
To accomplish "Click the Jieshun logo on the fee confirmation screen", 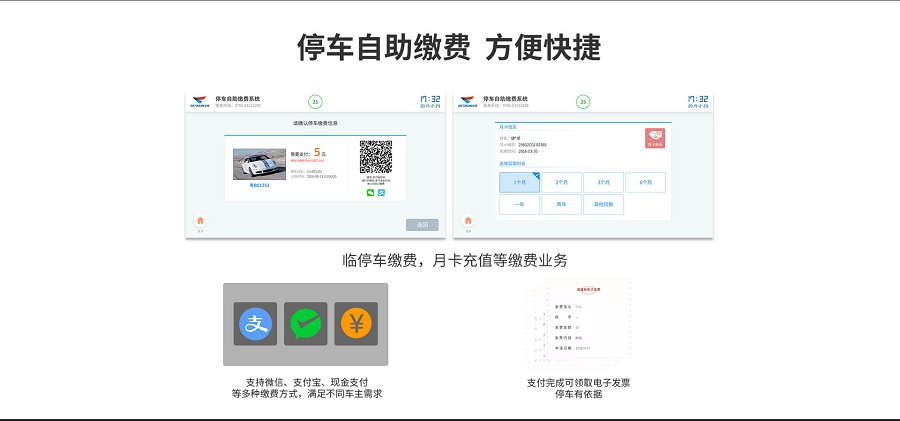I will [199, 102].
